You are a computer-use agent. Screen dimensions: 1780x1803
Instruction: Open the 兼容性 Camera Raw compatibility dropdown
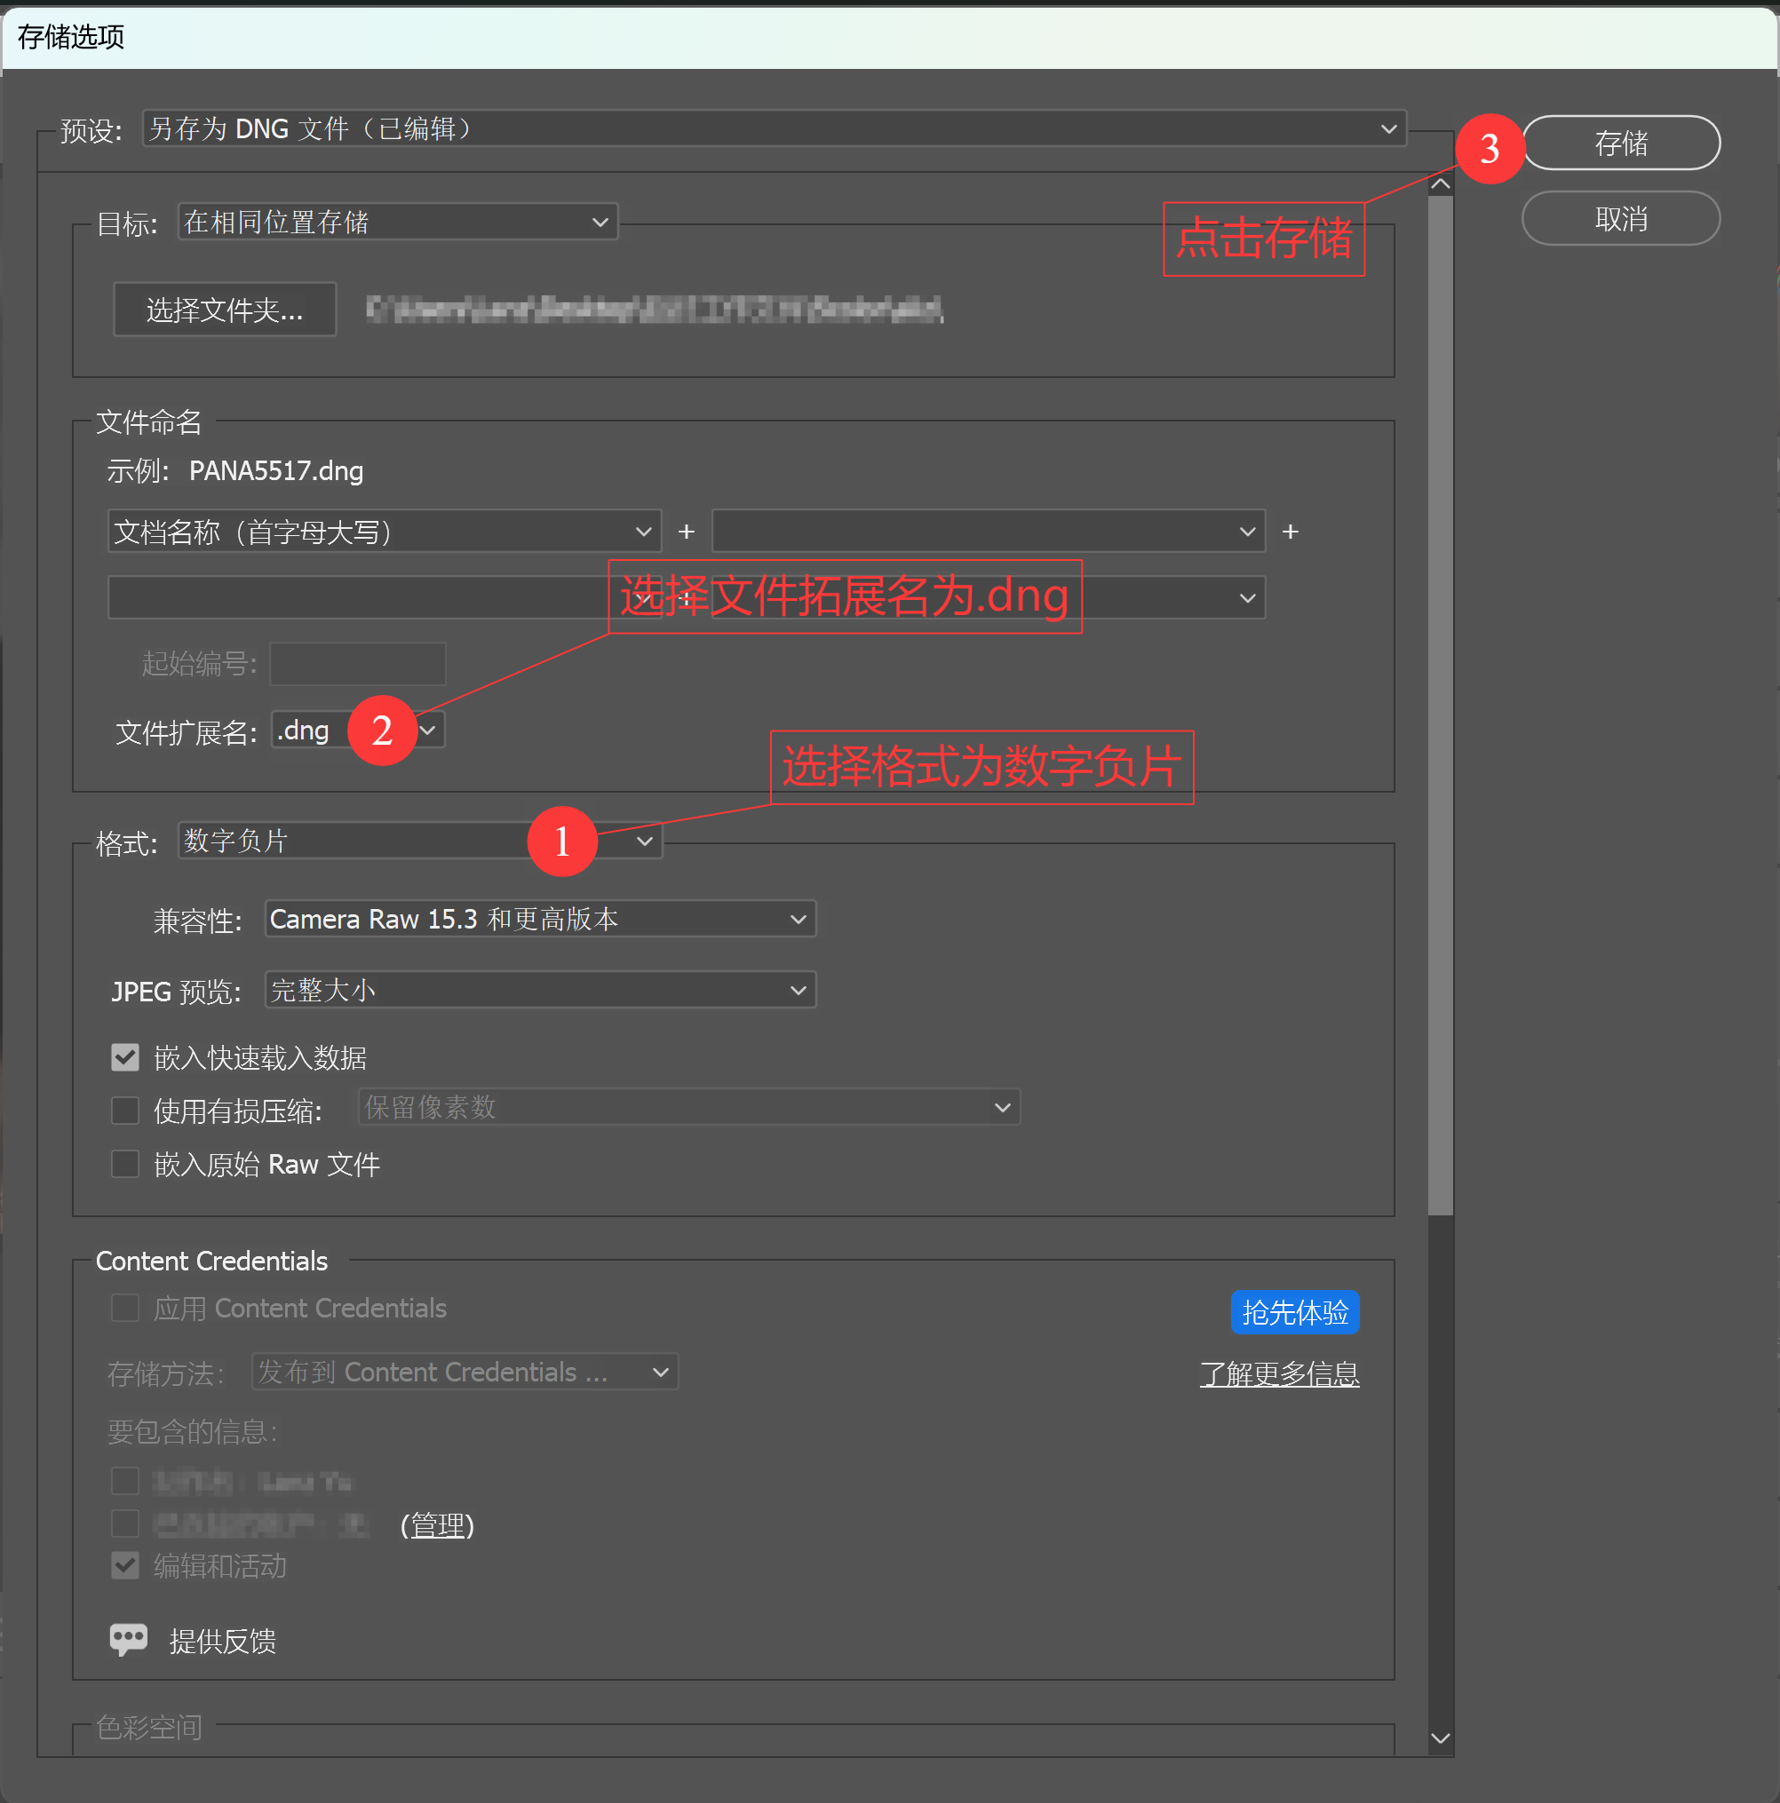540,919
